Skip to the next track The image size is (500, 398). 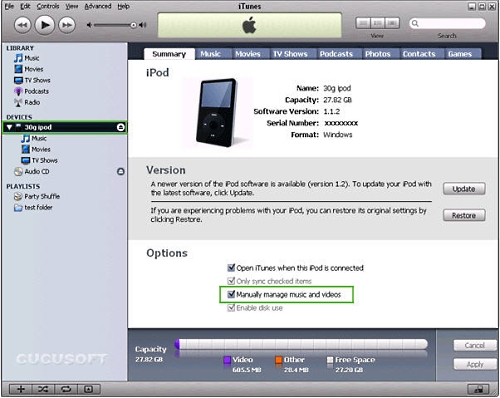tap(67, 25)
